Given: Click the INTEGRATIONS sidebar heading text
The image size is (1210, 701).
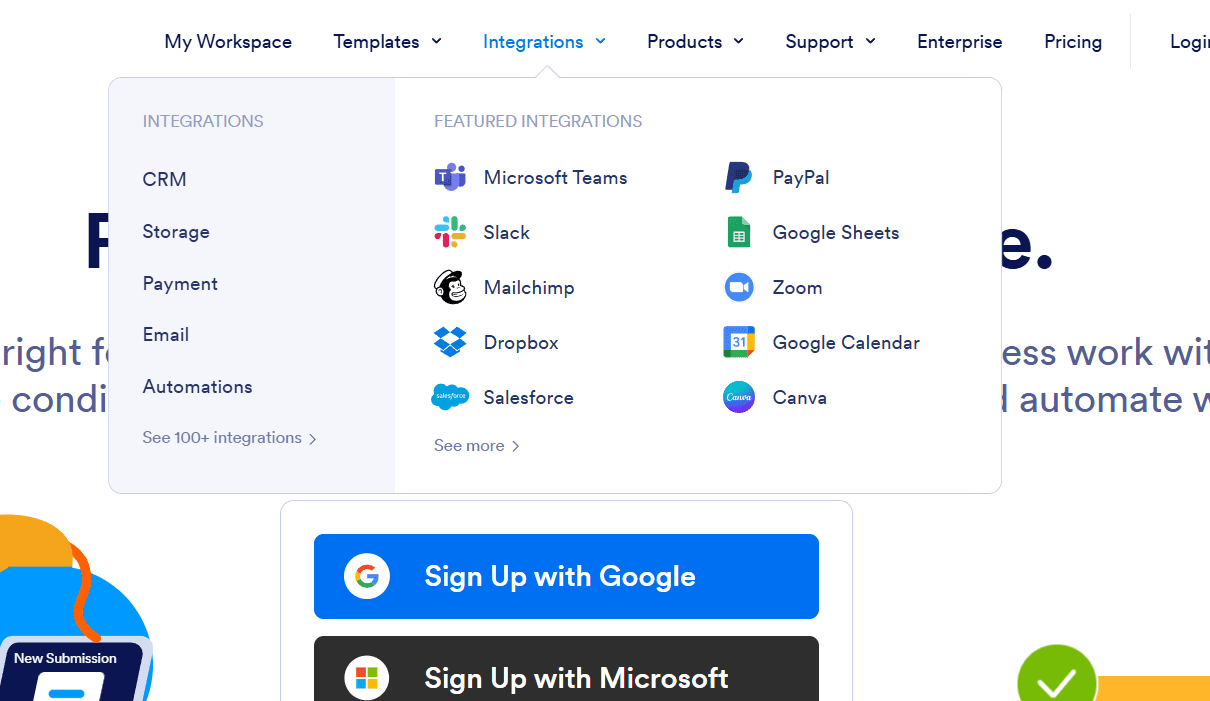Looking at the screenshot, I should [203, 121].
